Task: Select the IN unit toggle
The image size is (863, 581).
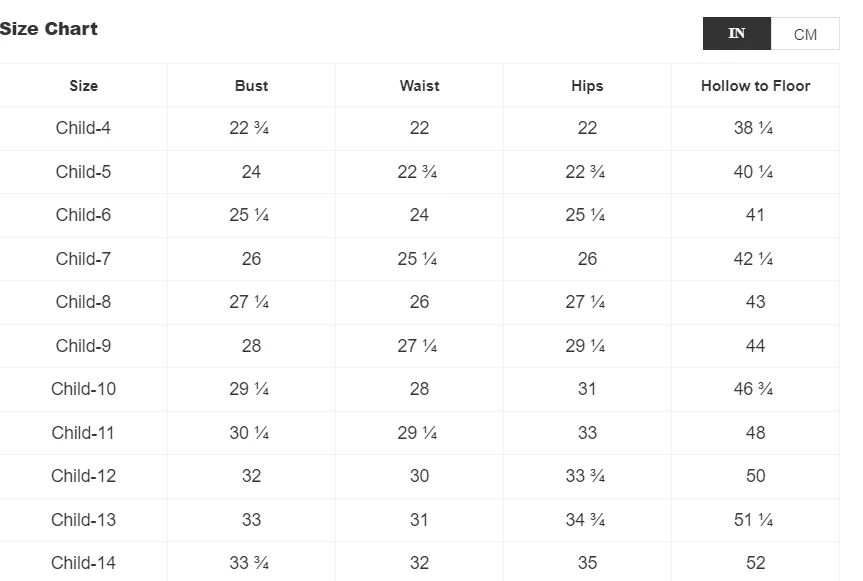Action: click(x=736, y=34)
